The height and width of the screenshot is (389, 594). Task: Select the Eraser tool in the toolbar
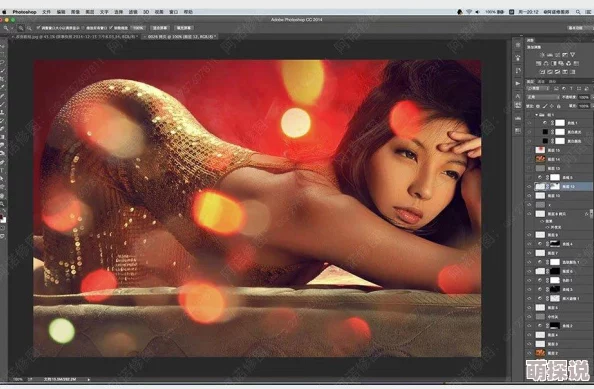tap(3, 128)
